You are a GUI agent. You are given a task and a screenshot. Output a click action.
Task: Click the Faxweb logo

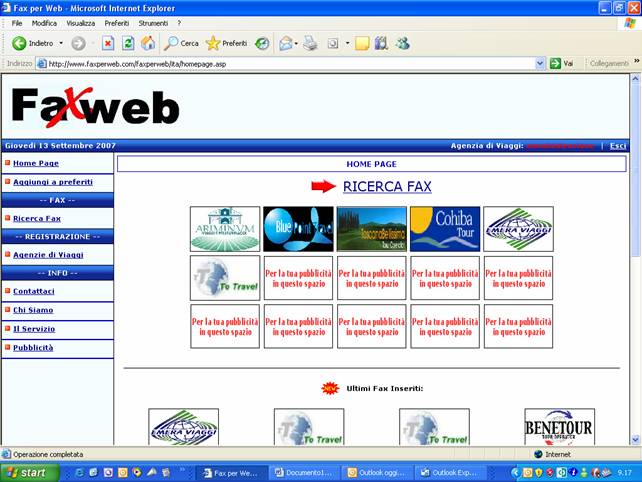[x=95, y=107]
